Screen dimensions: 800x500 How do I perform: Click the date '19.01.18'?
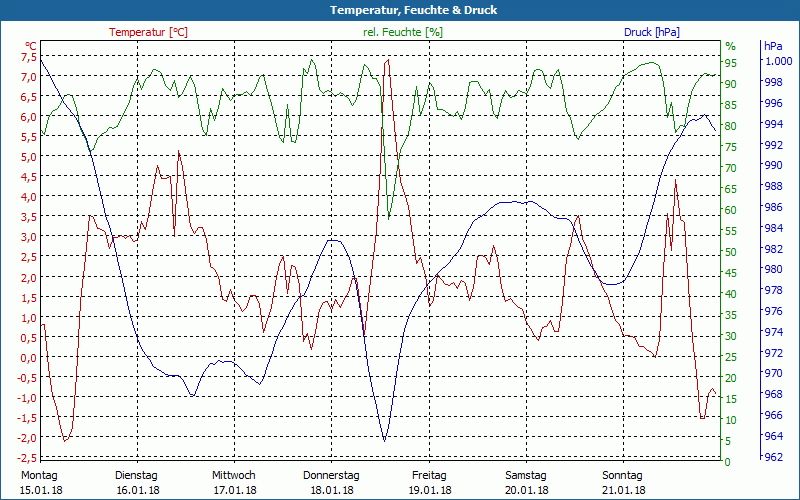click(x=430, y=490)
